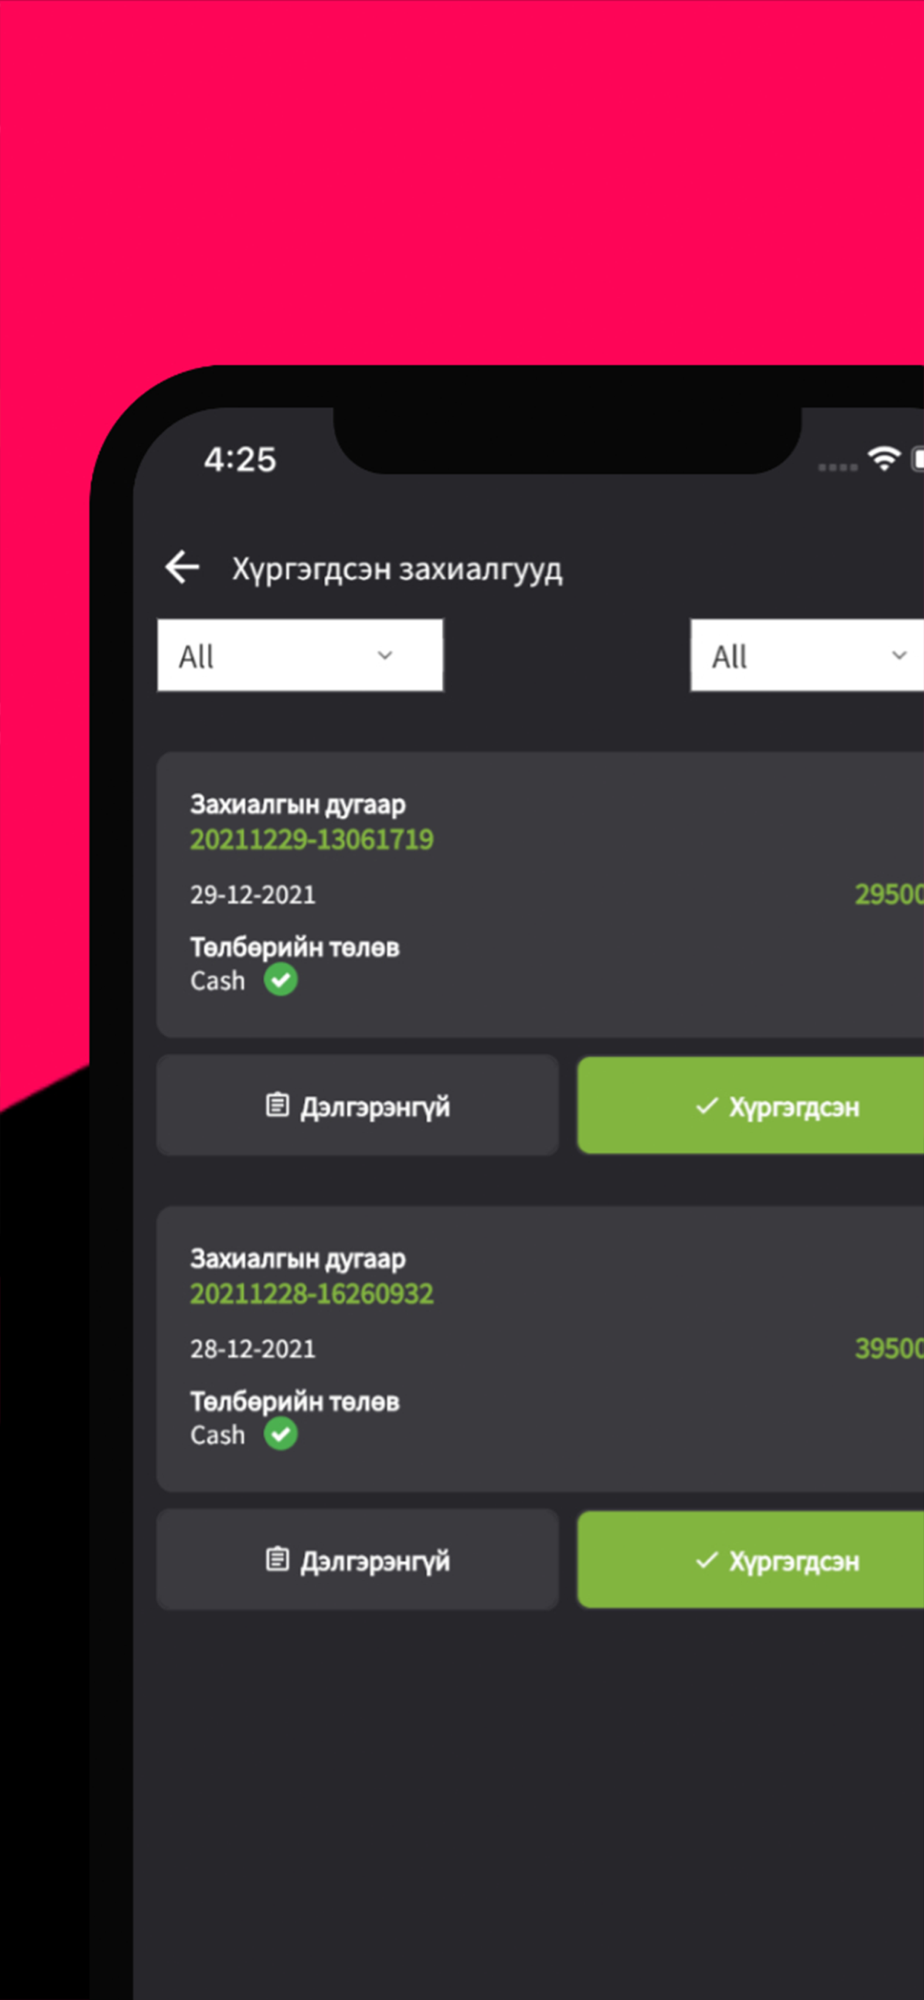This screenshot has width=924, height=2000.
Task: Click clipboard icon in second Дэлгэрэнгүй button
Action: [277, 1558]
